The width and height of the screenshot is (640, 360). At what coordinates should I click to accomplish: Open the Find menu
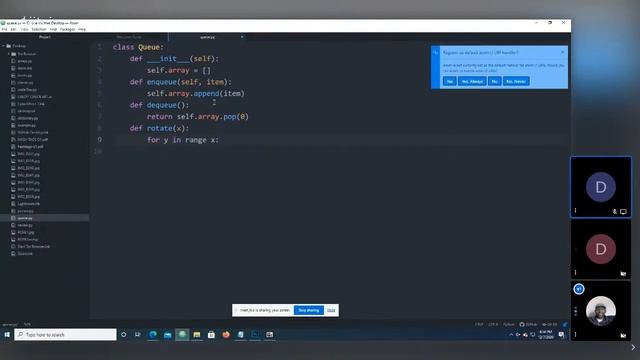[53, 29]
